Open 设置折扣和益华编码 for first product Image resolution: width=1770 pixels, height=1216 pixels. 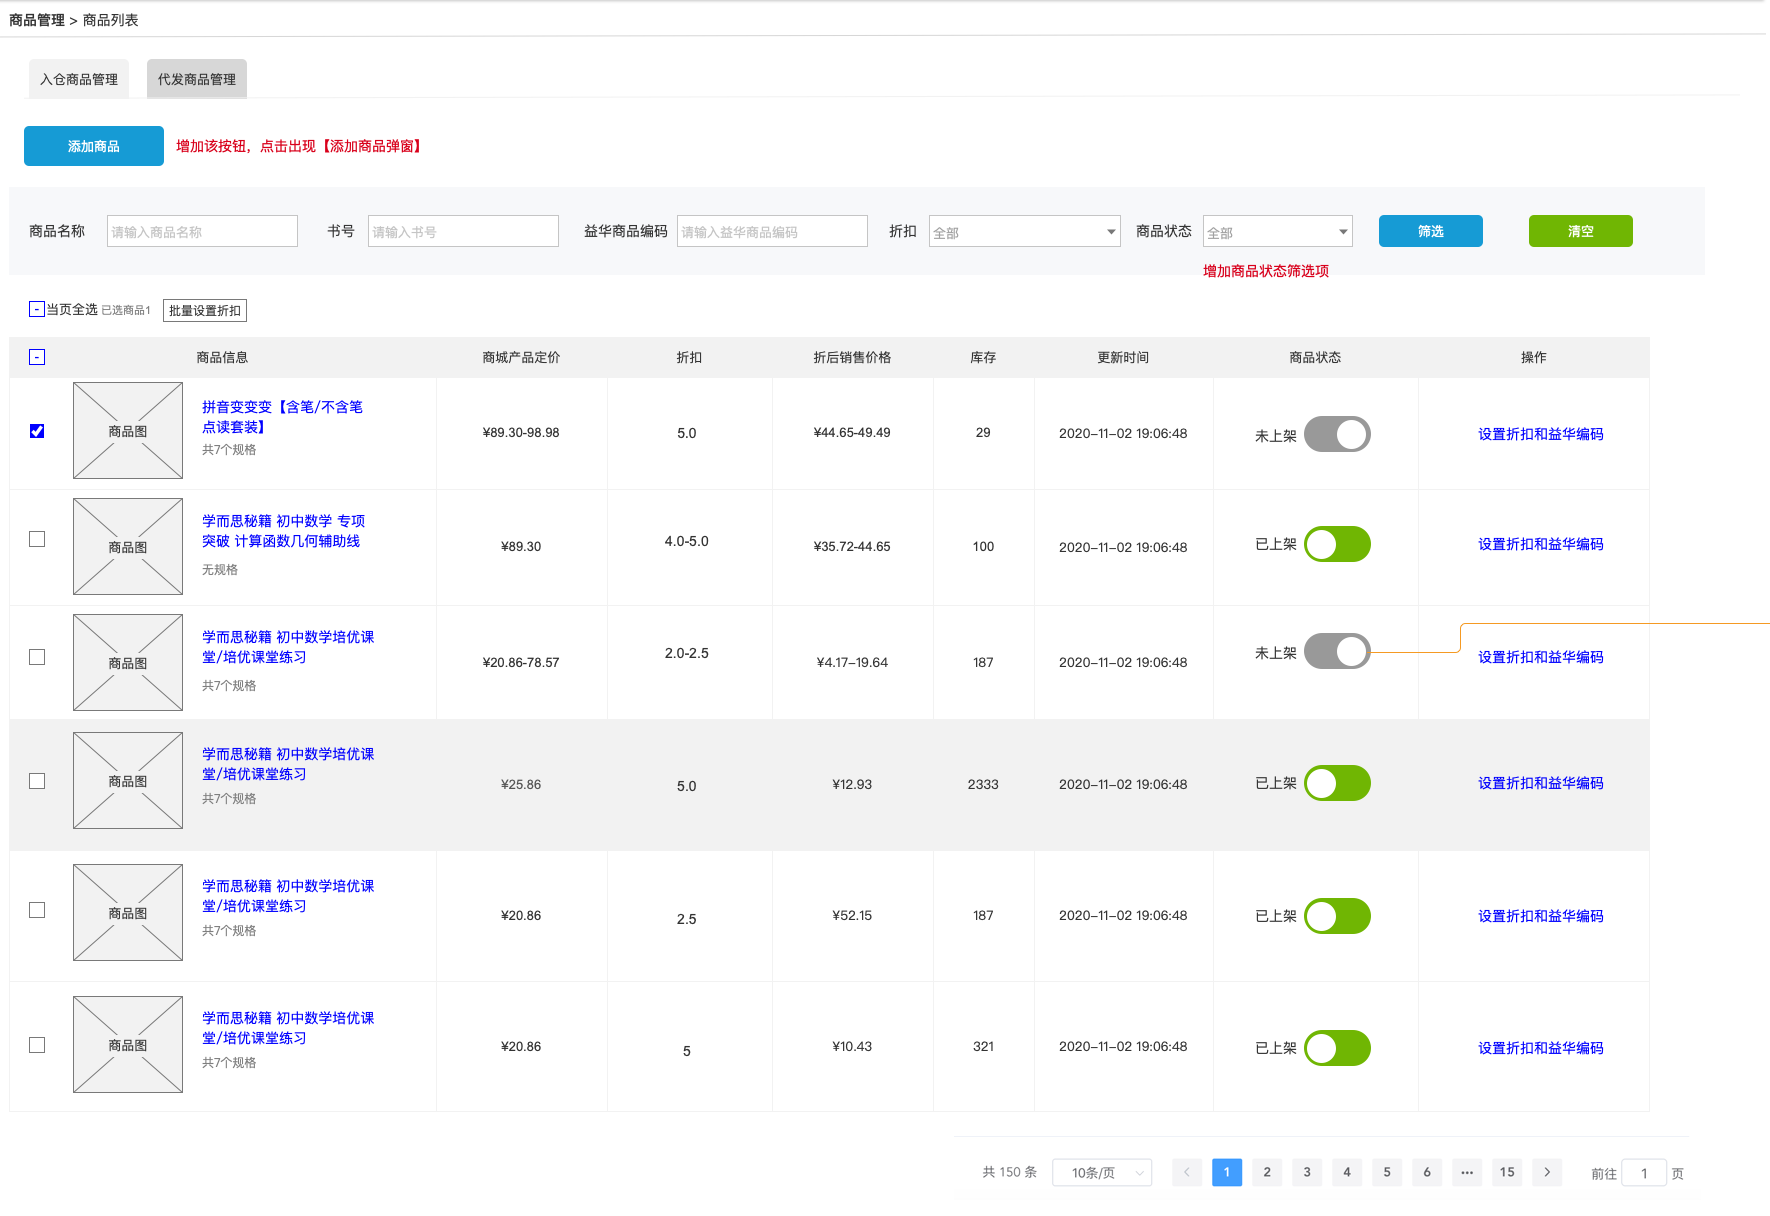1541,434
